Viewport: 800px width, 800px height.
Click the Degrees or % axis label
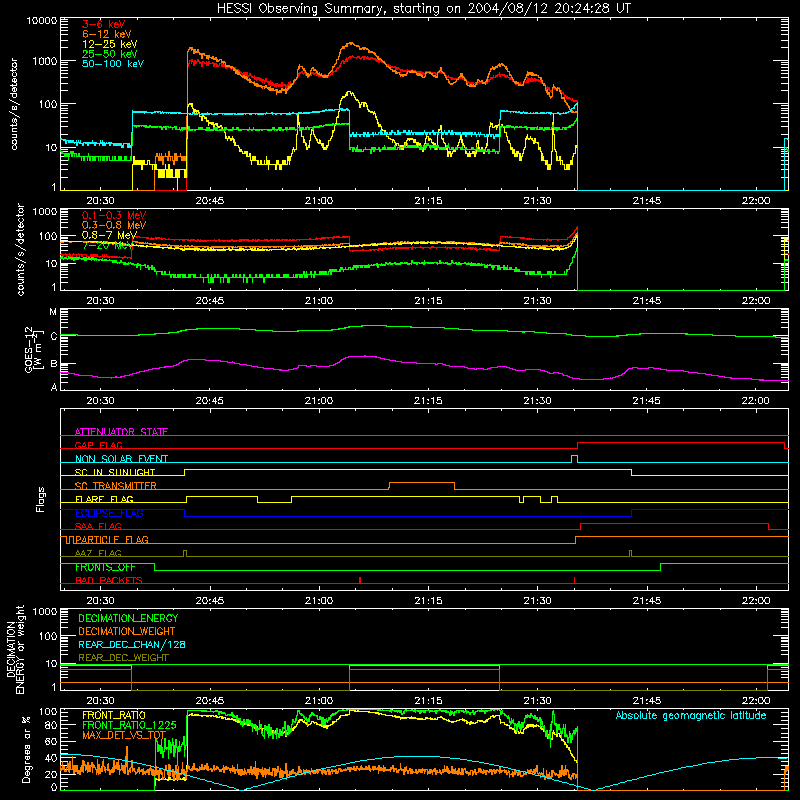(x=26, y=749)
